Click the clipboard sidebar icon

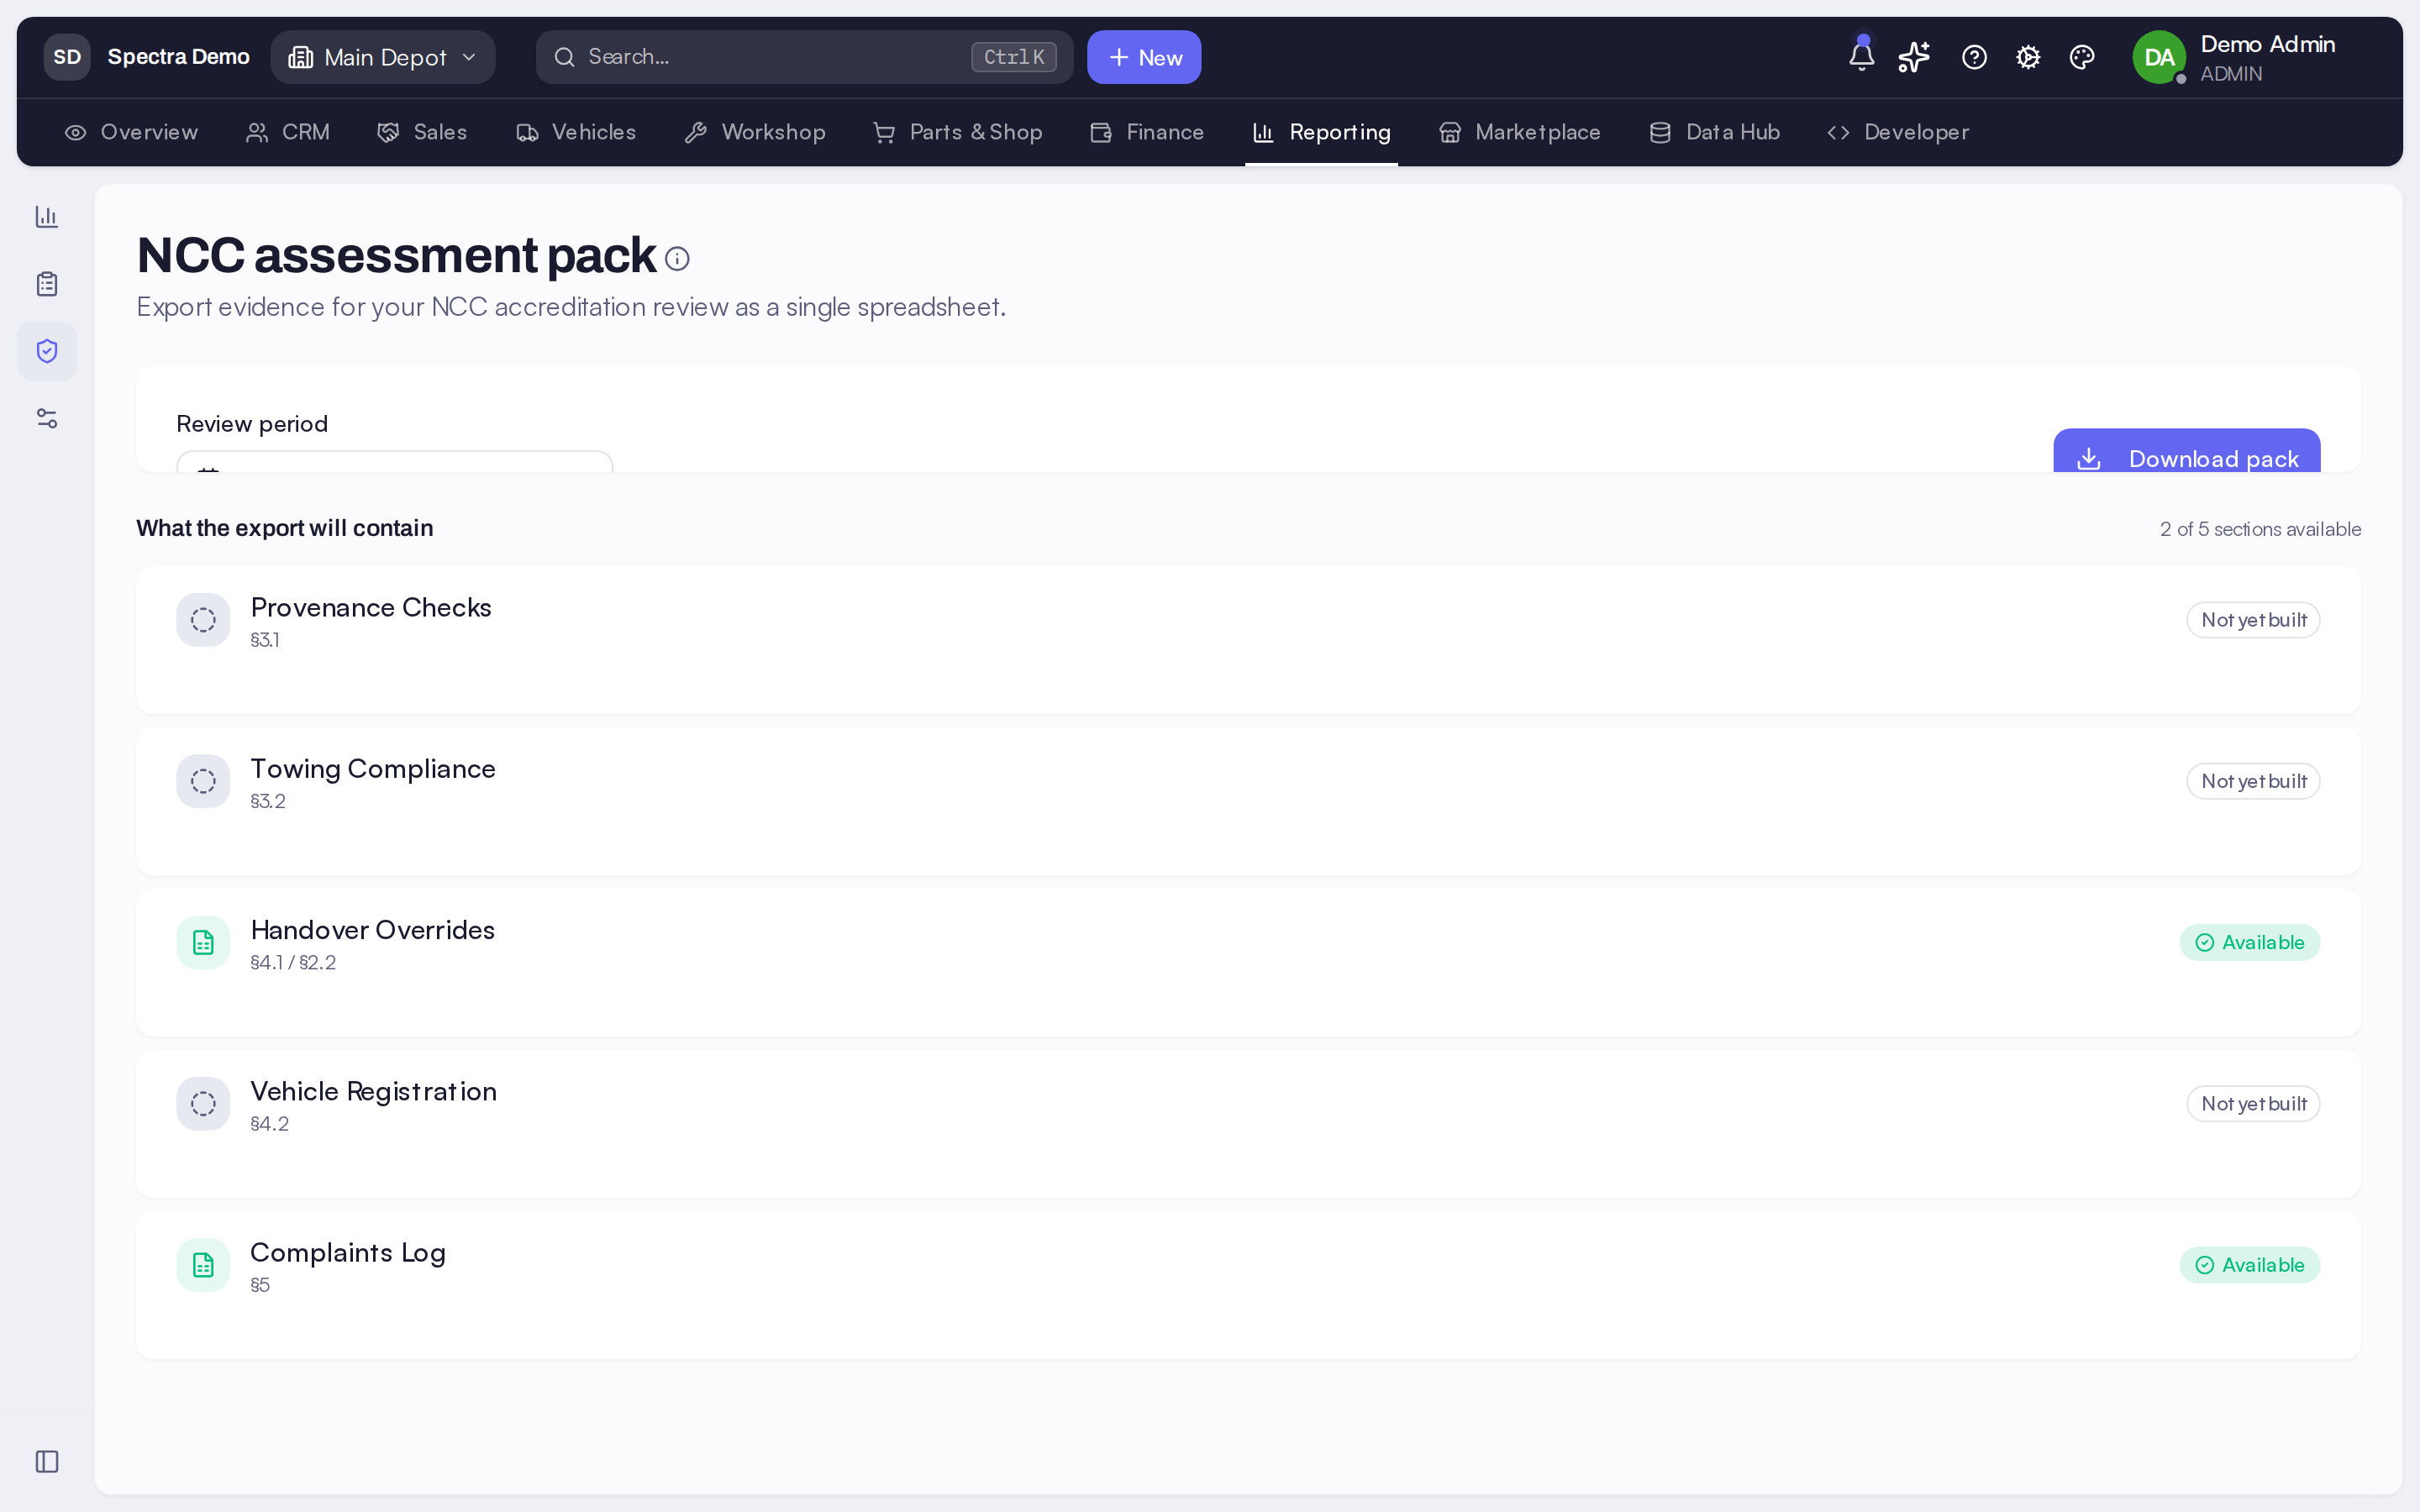point(47,284)
